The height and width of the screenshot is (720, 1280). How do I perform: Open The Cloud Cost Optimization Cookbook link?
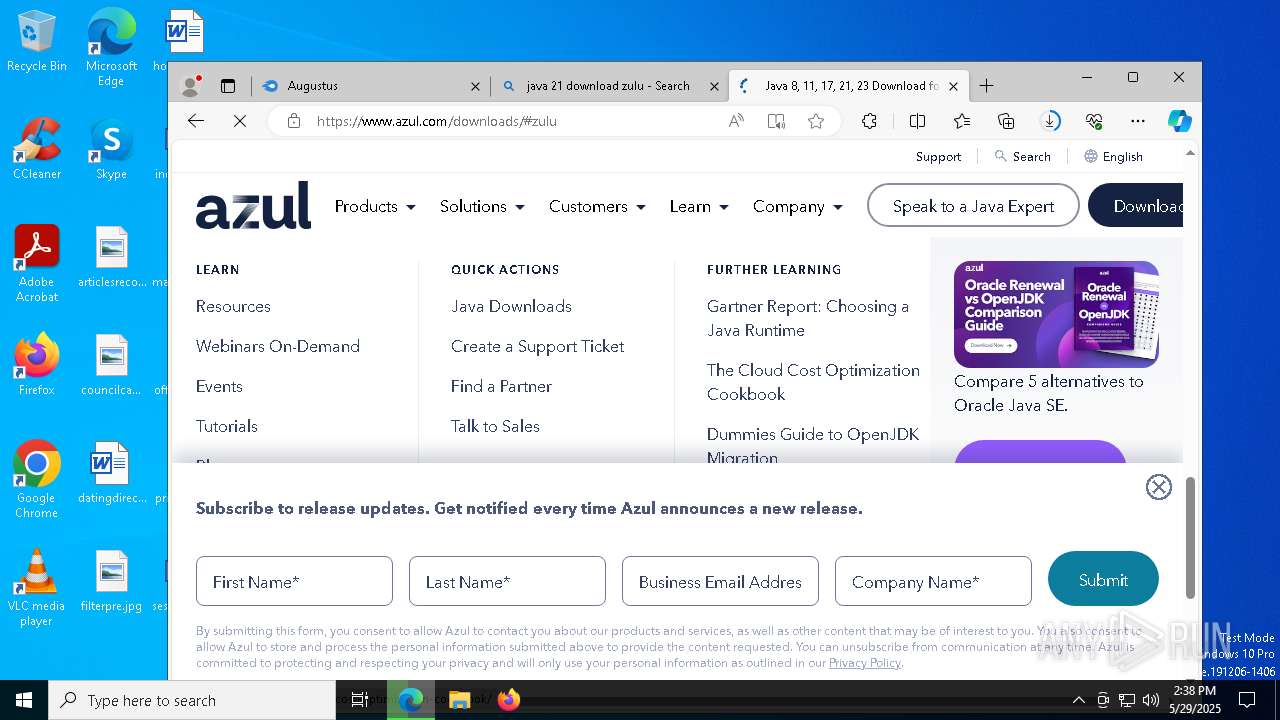(x=813, y=382)
